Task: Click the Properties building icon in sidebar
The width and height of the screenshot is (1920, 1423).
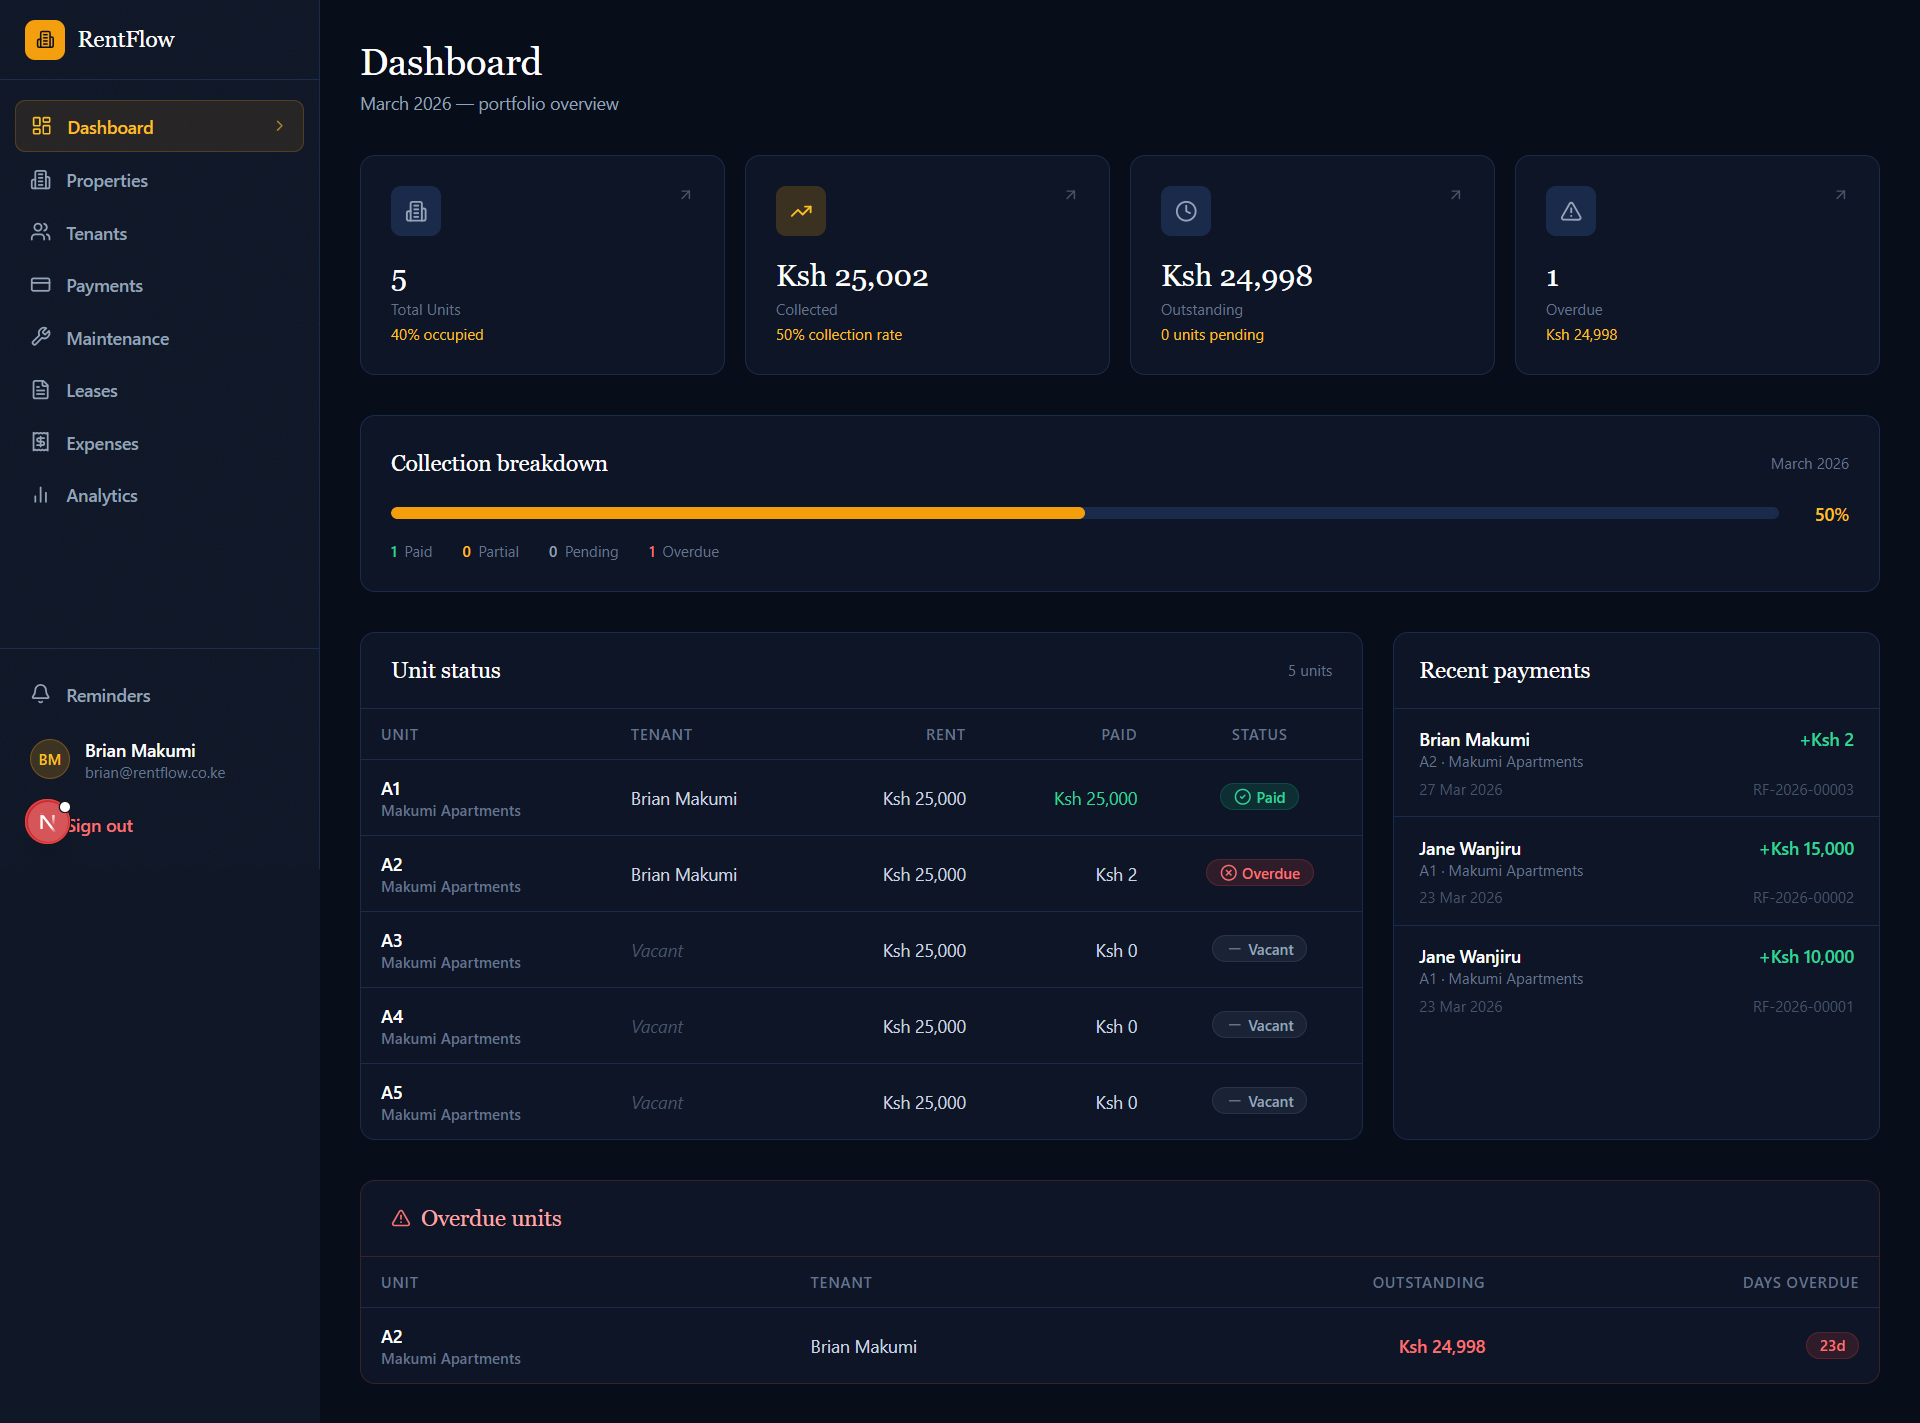Action: click(x=41, y=180)
